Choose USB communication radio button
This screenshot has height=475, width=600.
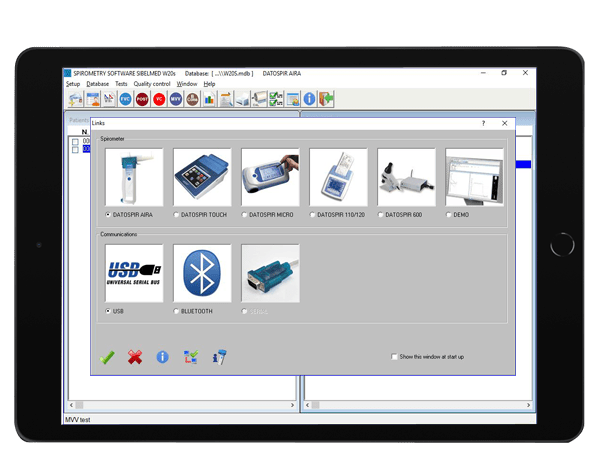click(x=108, y=311)
